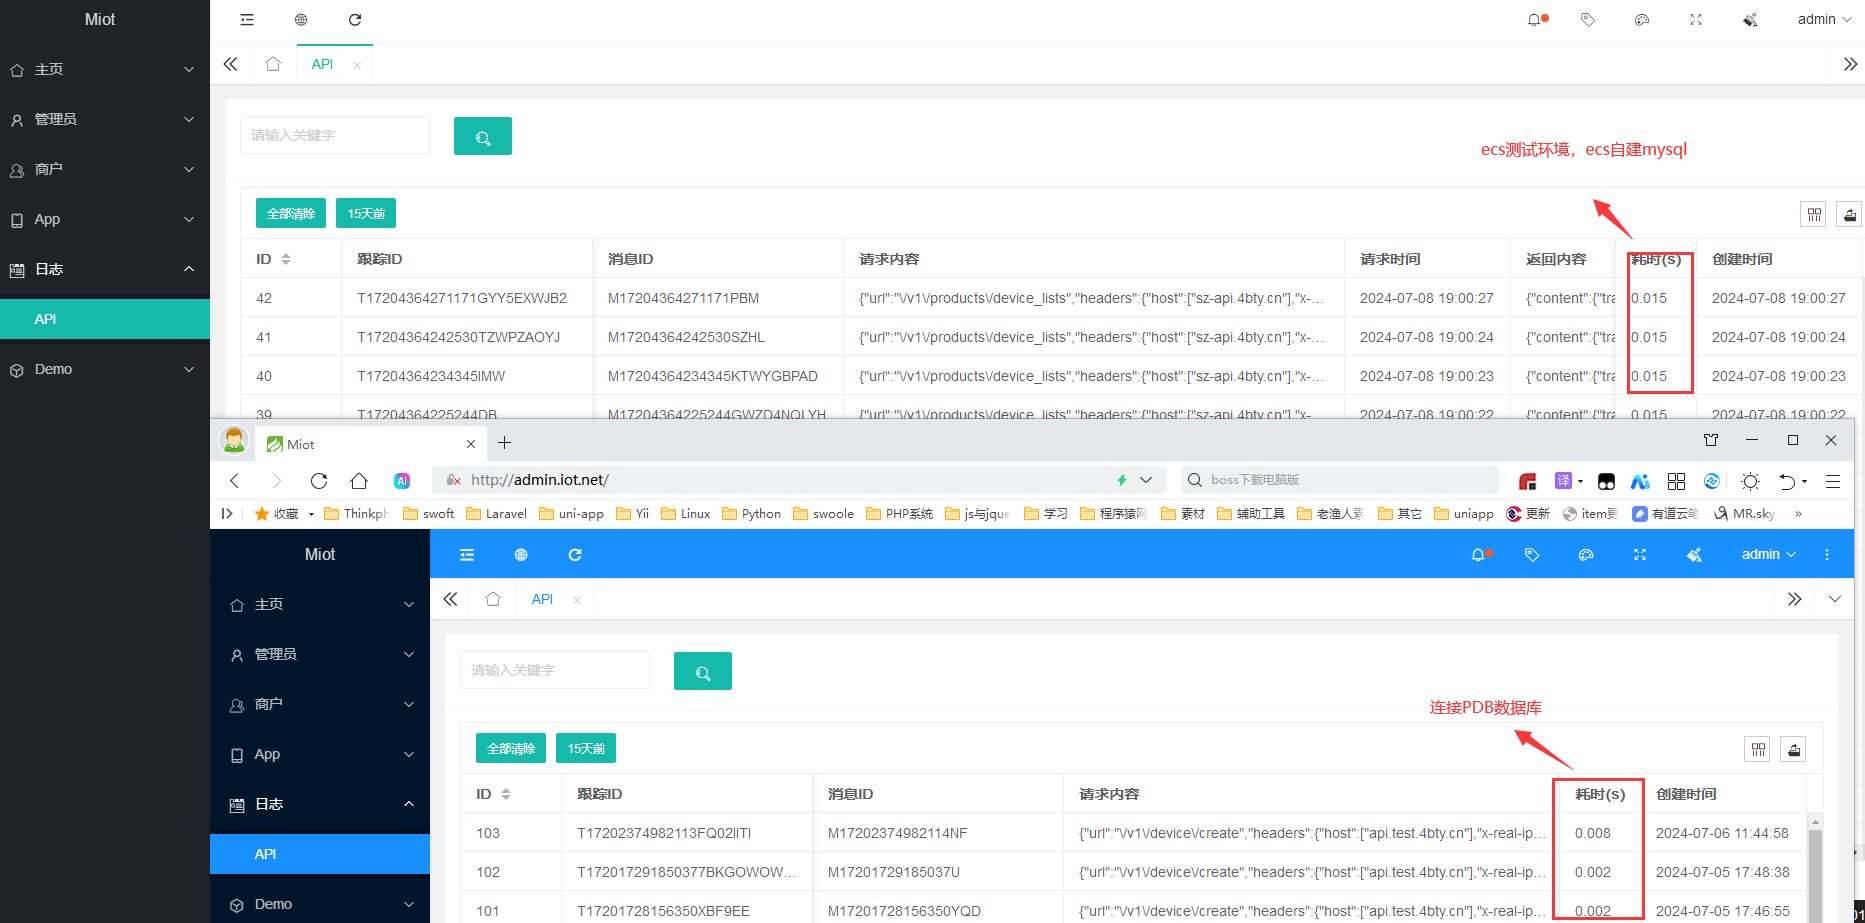1865x923 pixels.
Task: Focus keyword input in background window
Action: coord(335,135)
